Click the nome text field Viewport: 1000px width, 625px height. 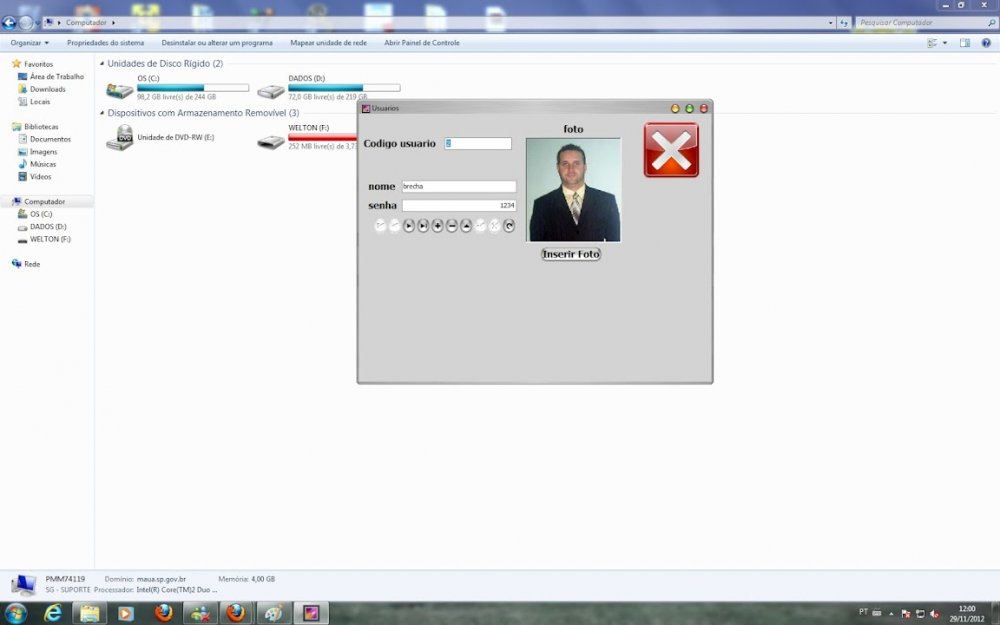(458, 186)
